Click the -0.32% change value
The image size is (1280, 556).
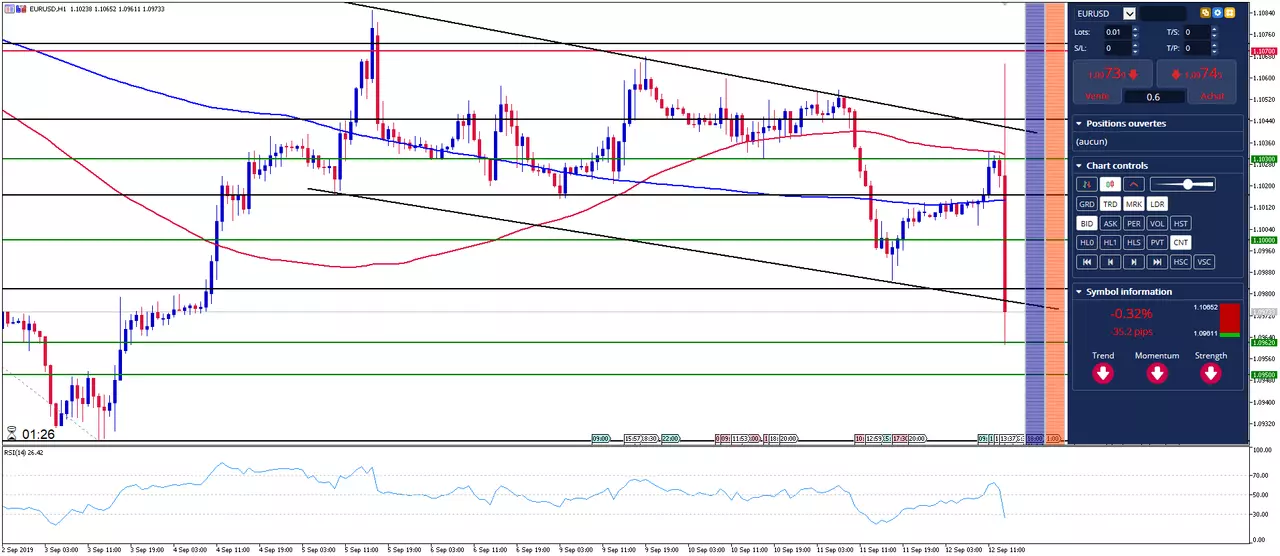click(1130, 313)
